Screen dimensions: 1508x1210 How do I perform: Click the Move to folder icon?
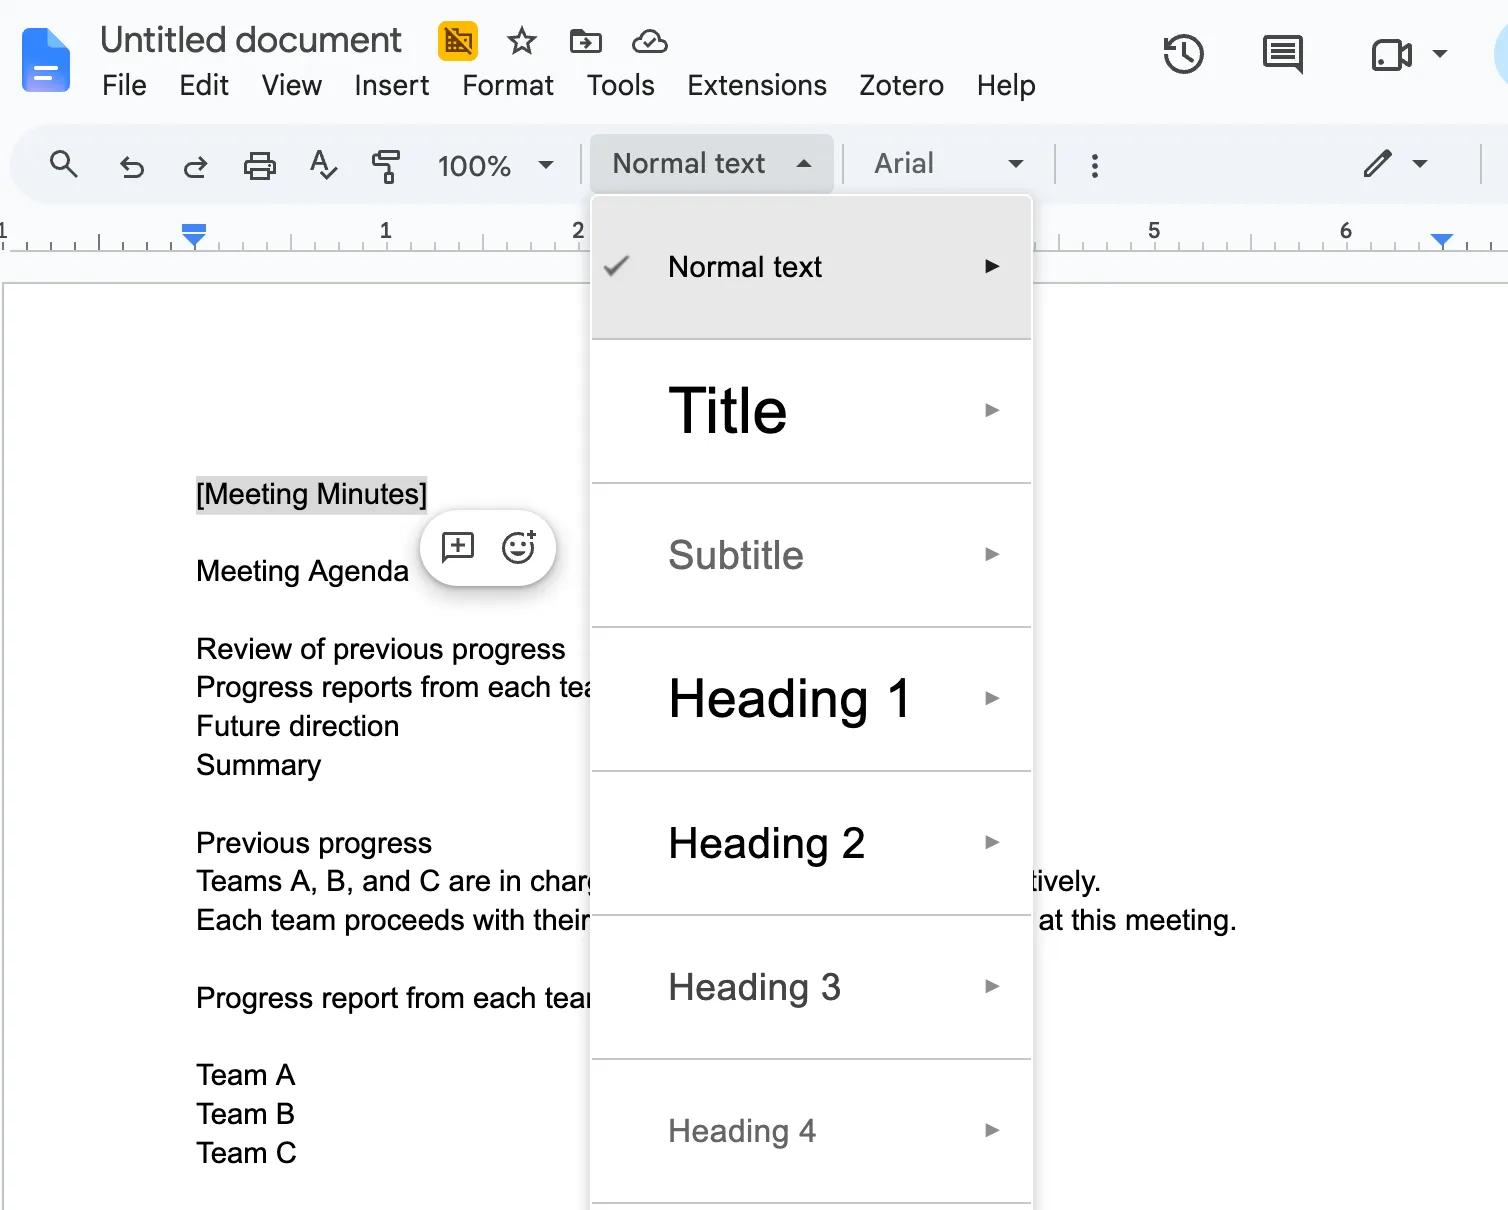tap(586, 41)
